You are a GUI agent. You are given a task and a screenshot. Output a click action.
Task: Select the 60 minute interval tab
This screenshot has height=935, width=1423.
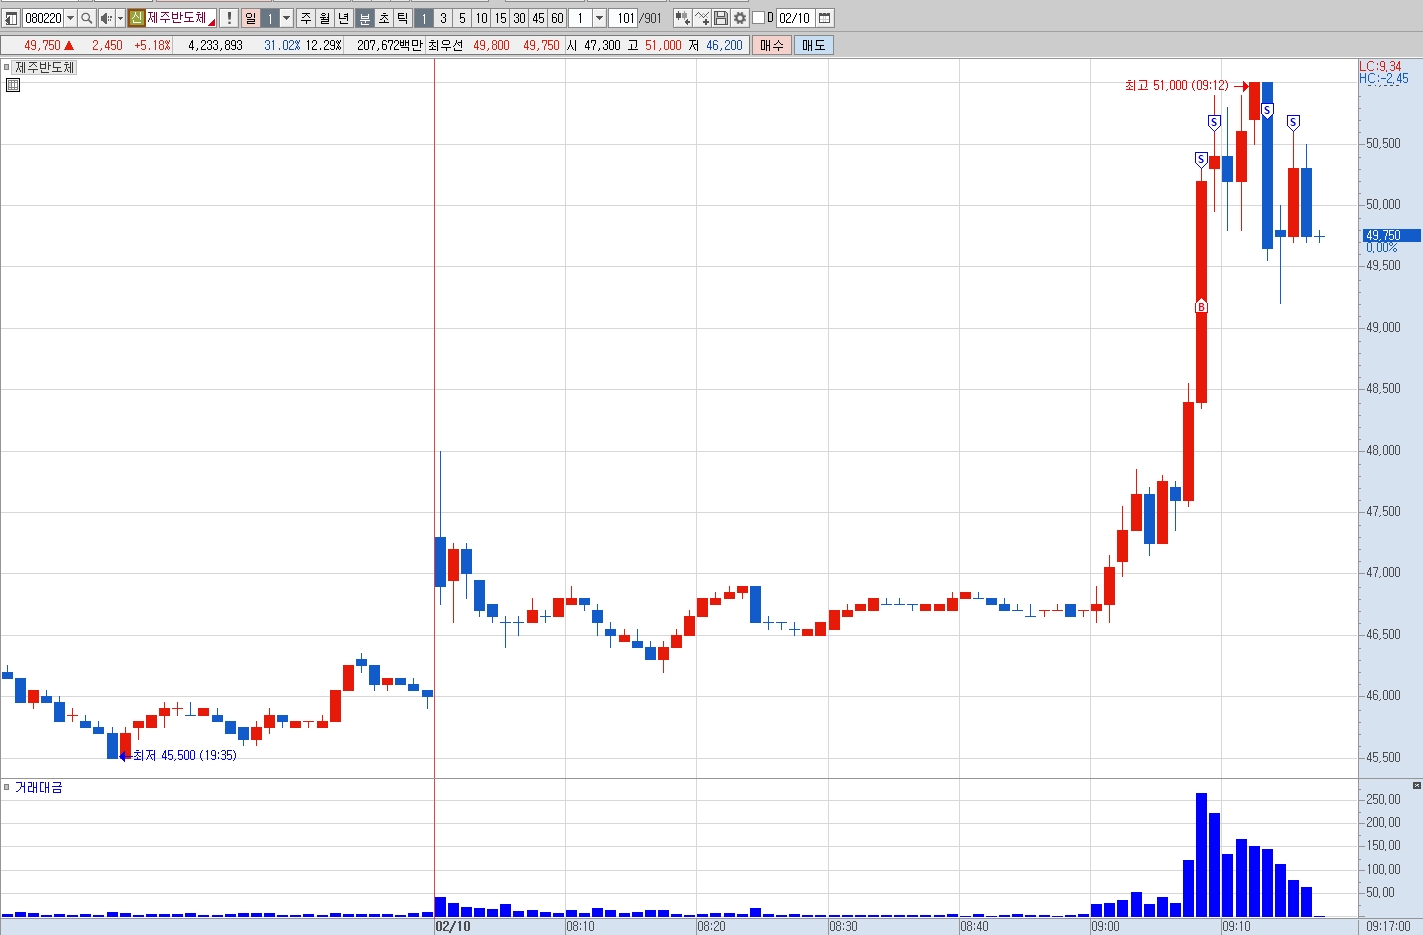tap(557, 18)
